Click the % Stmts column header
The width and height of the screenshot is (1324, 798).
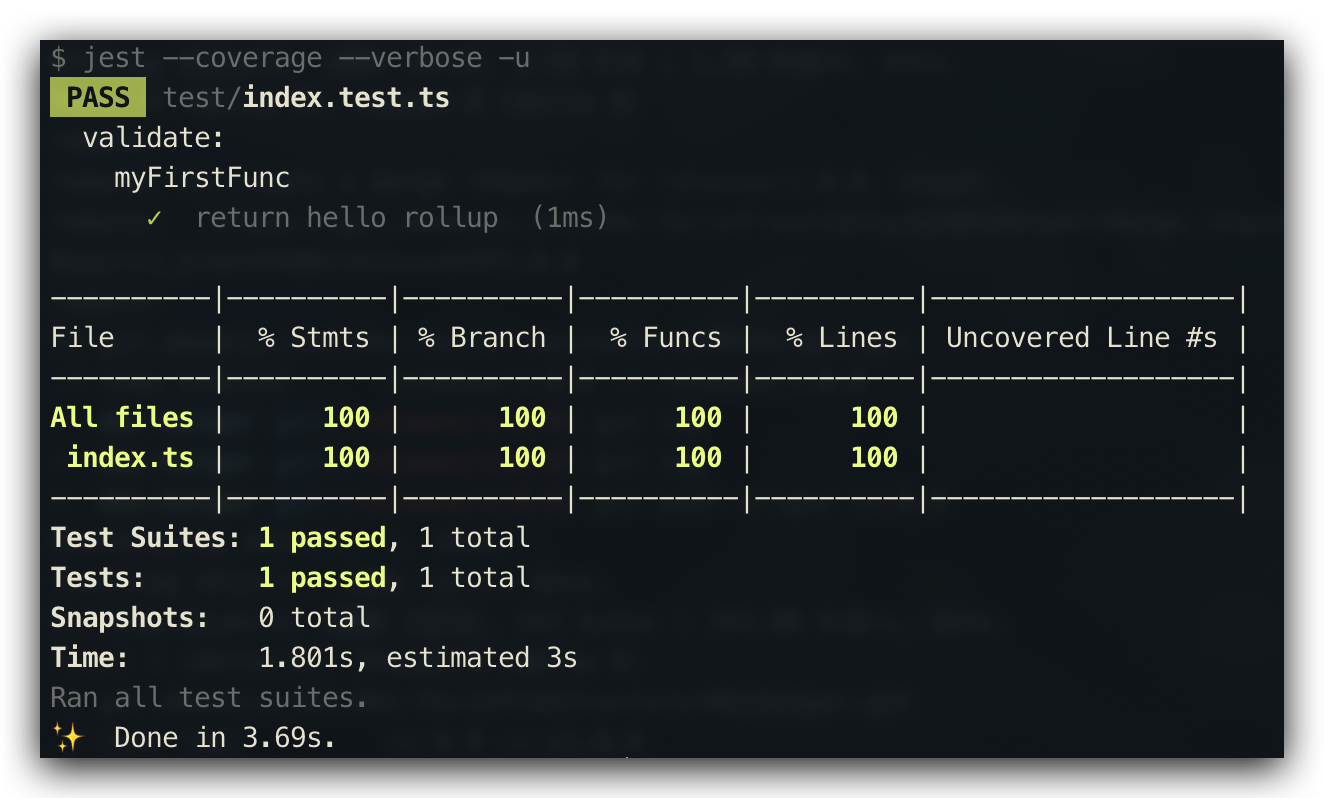pyautogui.click(x=314, y=338)
